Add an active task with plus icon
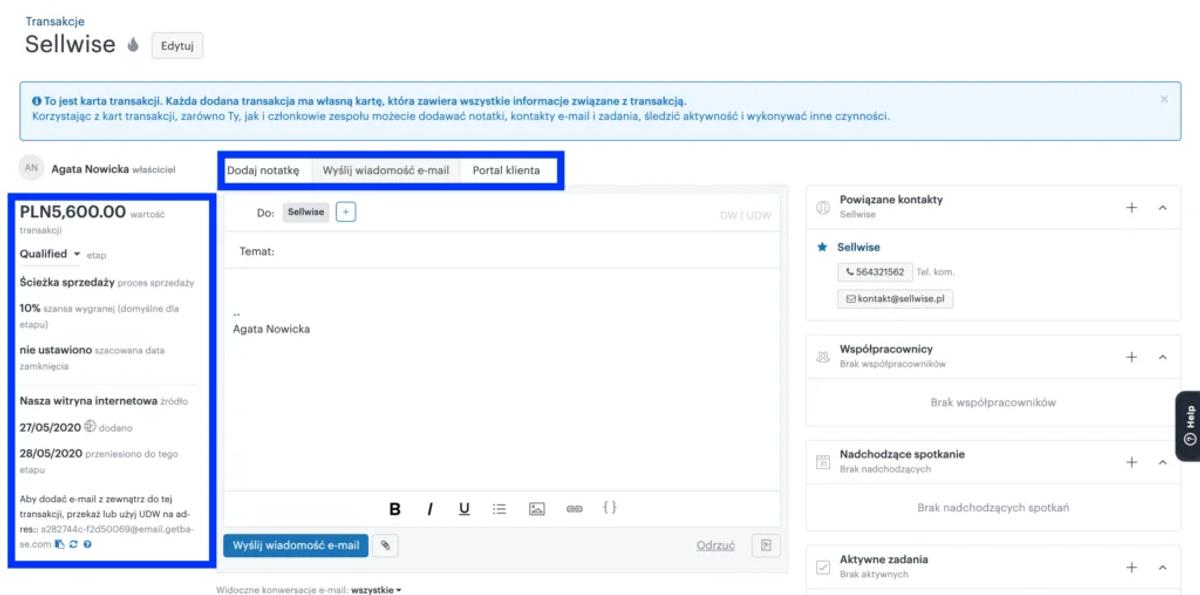 [1132, 567]
